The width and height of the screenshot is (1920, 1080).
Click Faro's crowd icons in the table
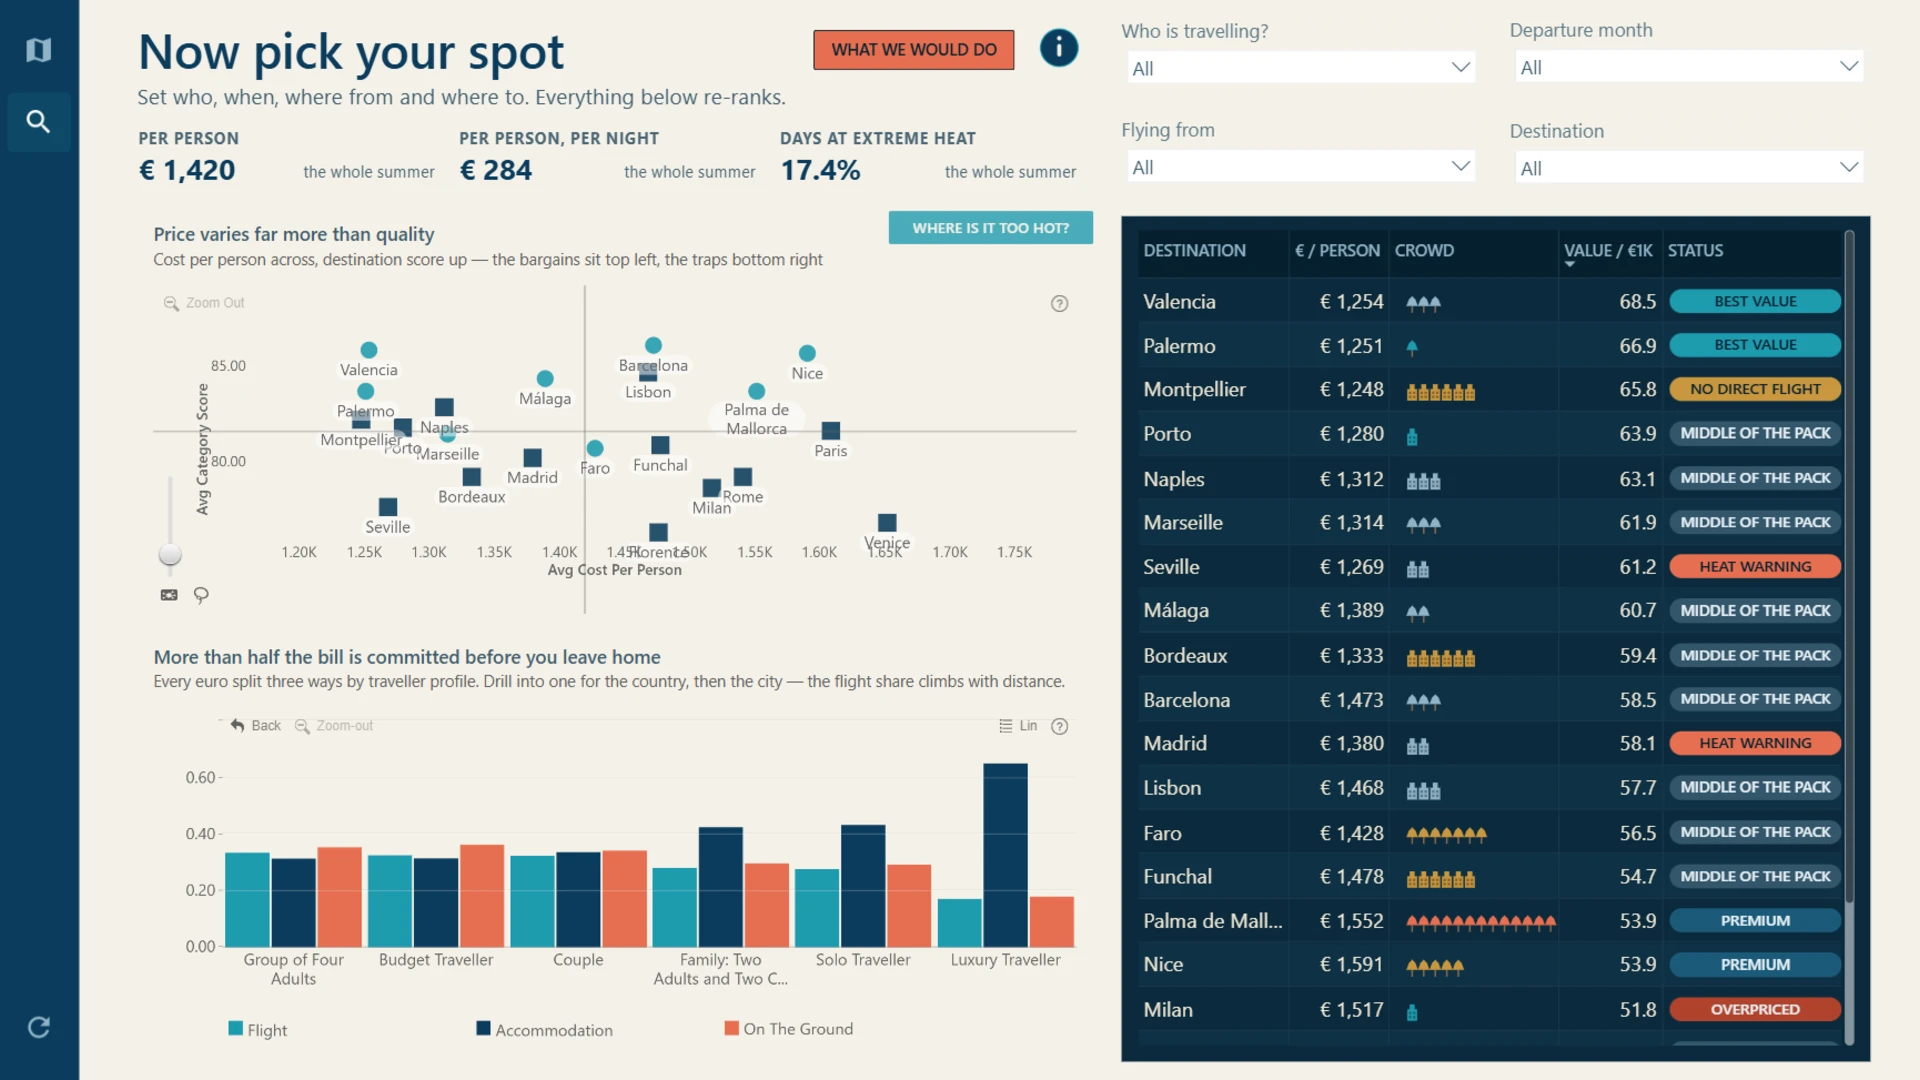tap(1446, 834)
